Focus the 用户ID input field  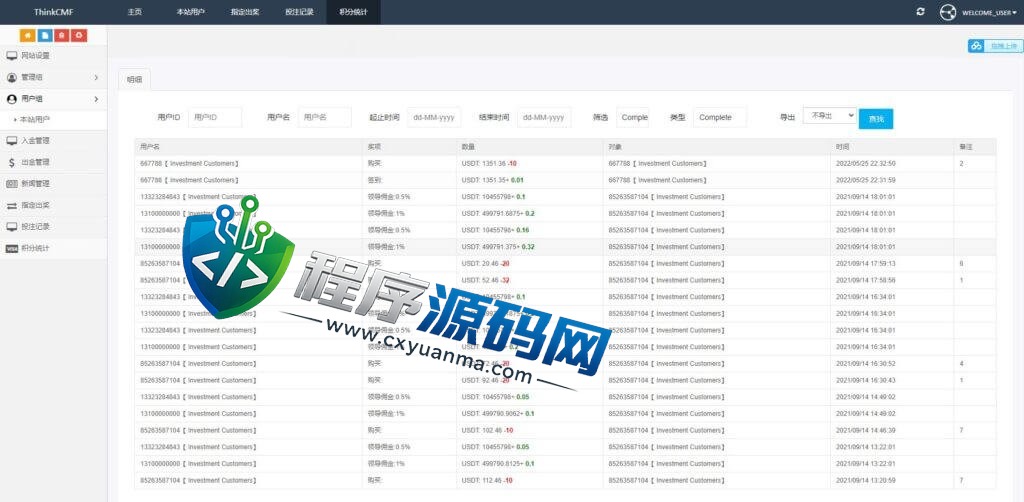coord(215,118)
